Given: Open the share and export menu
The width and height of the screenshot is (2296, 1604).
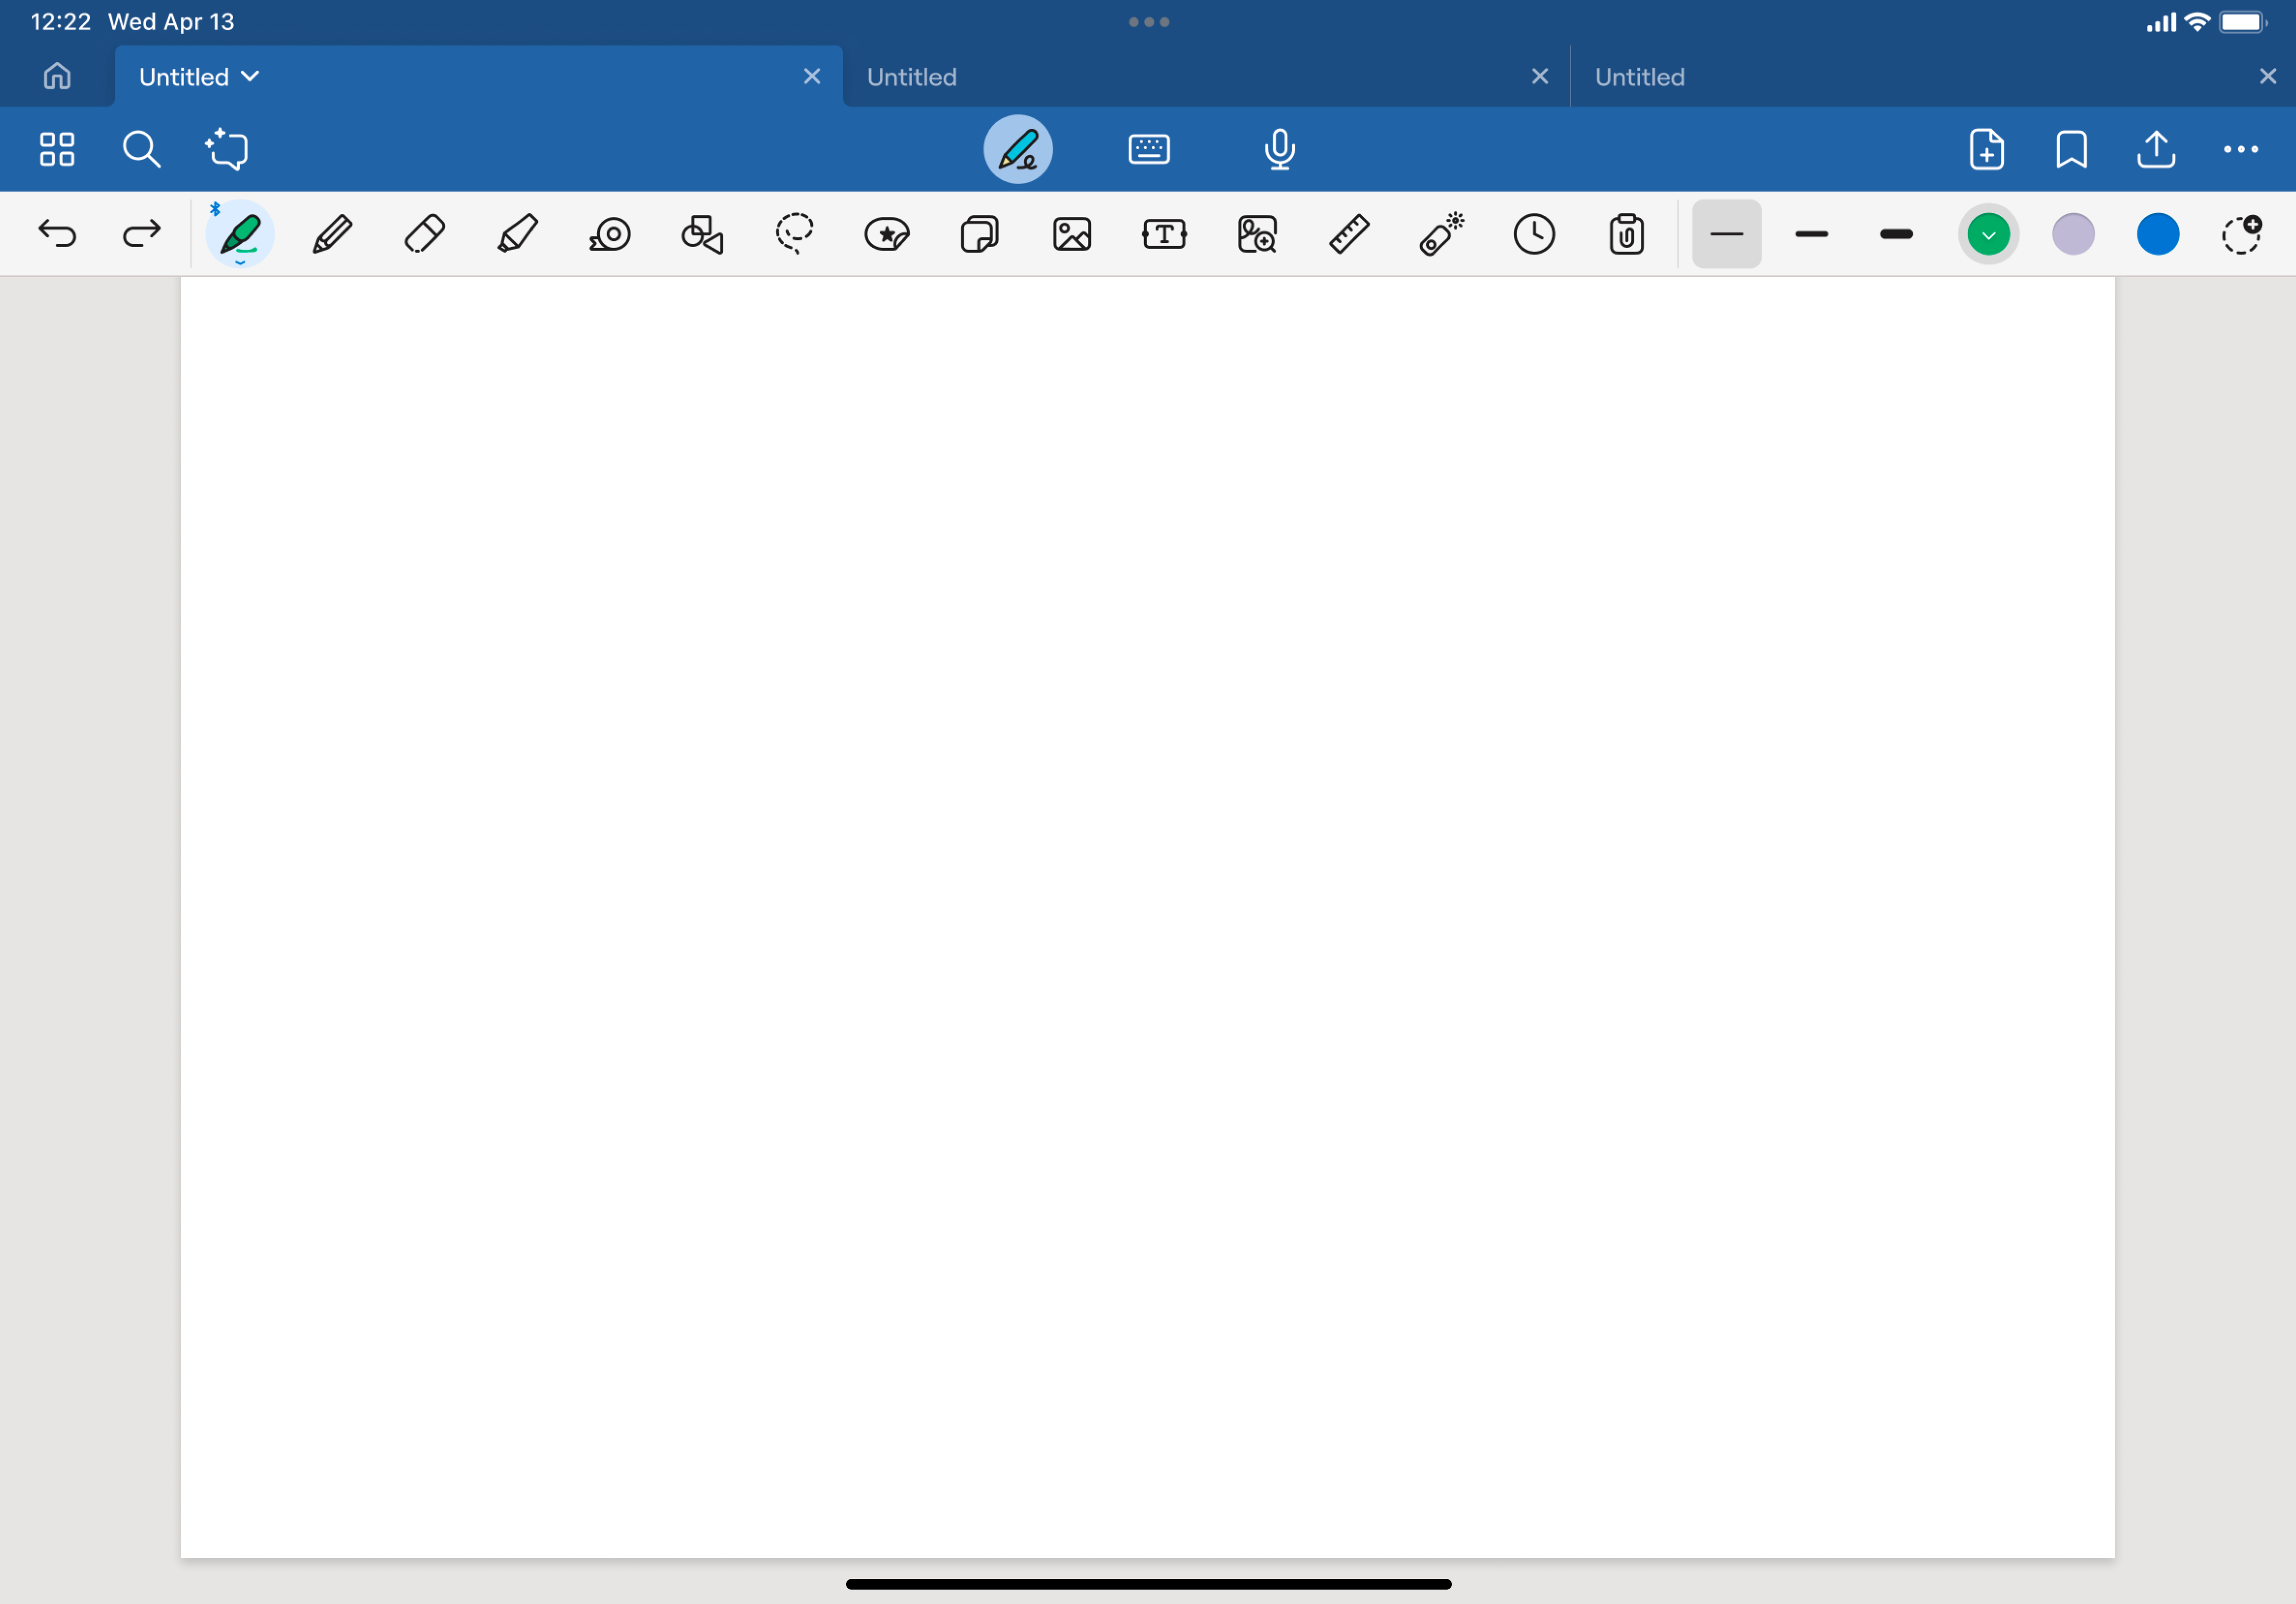Looking at the screenshot, I should [2156, 150].
